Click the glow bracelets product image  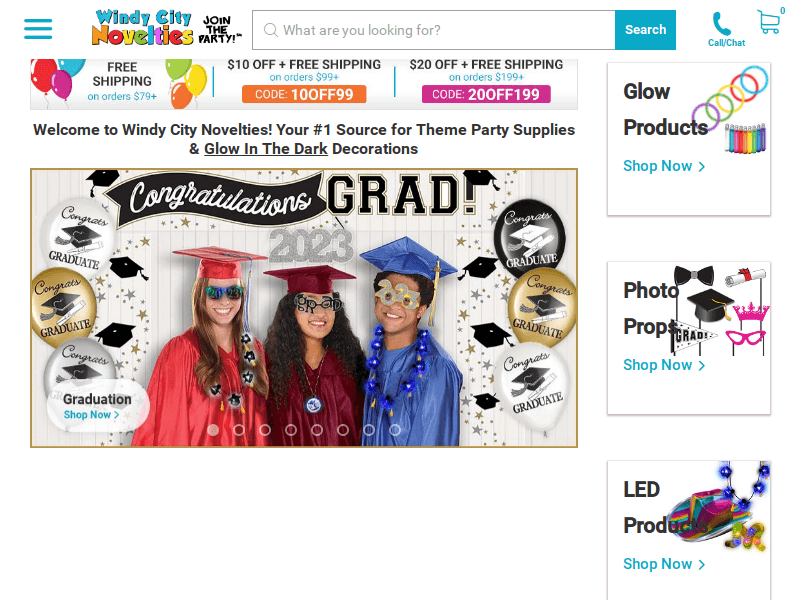[730, 109]
